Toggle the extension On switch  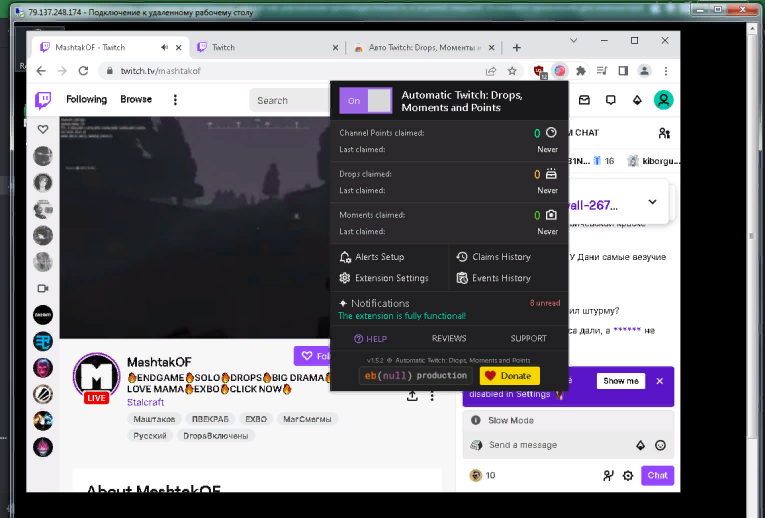(x=366, y=100)
